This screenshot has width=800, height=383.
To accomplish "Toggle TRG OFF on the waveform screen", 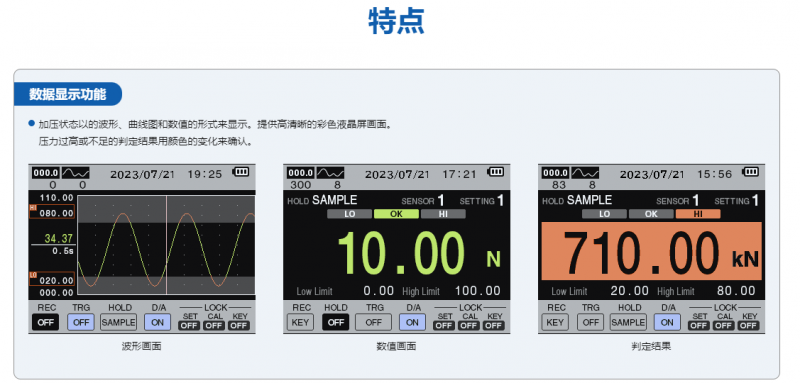I will pos(81,322).
